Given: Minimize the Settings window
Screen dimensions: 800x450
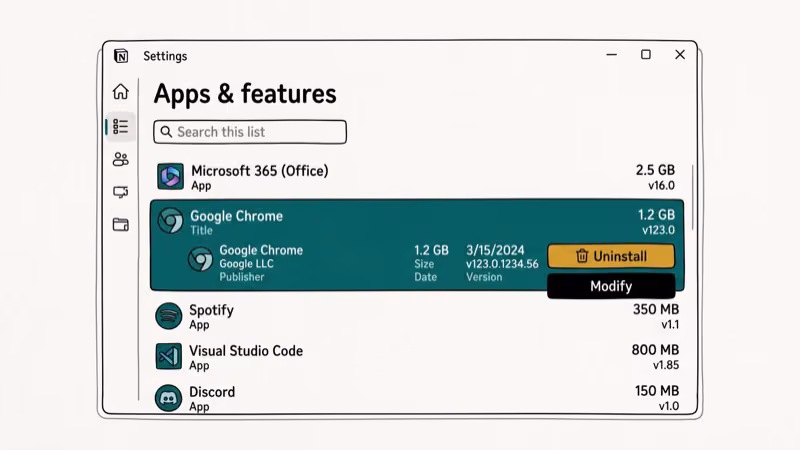Looking at the screenshot, I should pyautogui.click(x=612, y=55).
